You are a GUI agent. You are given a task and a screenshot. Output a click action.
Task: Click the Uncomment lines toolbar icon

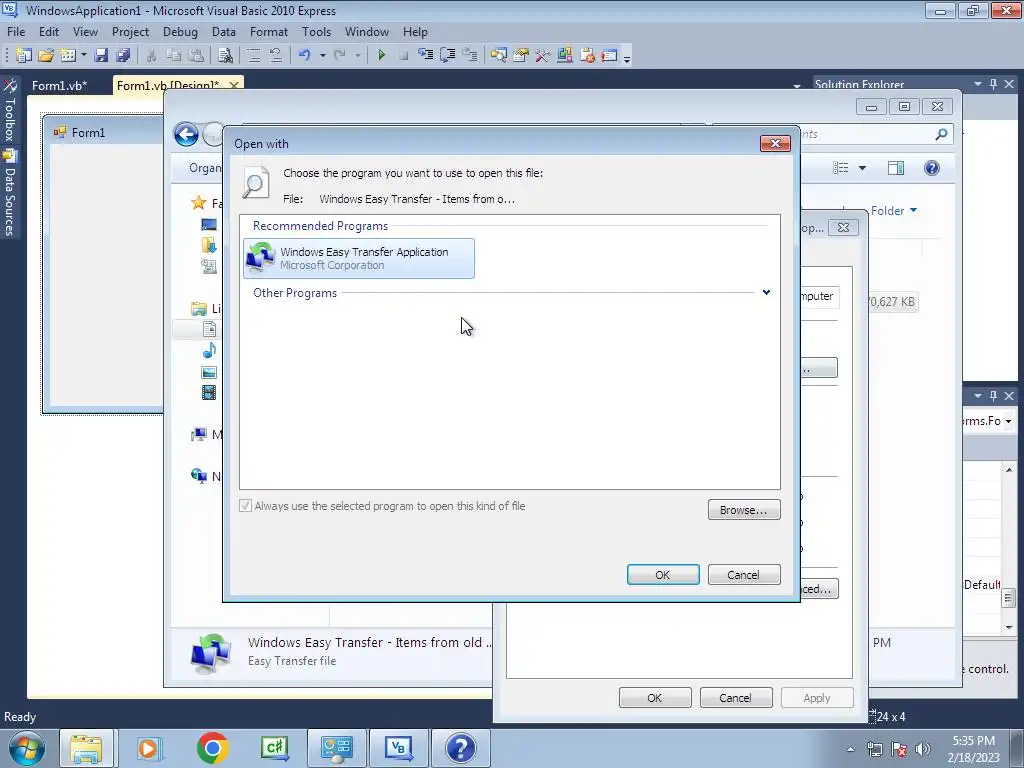click(x=276, y=56)
